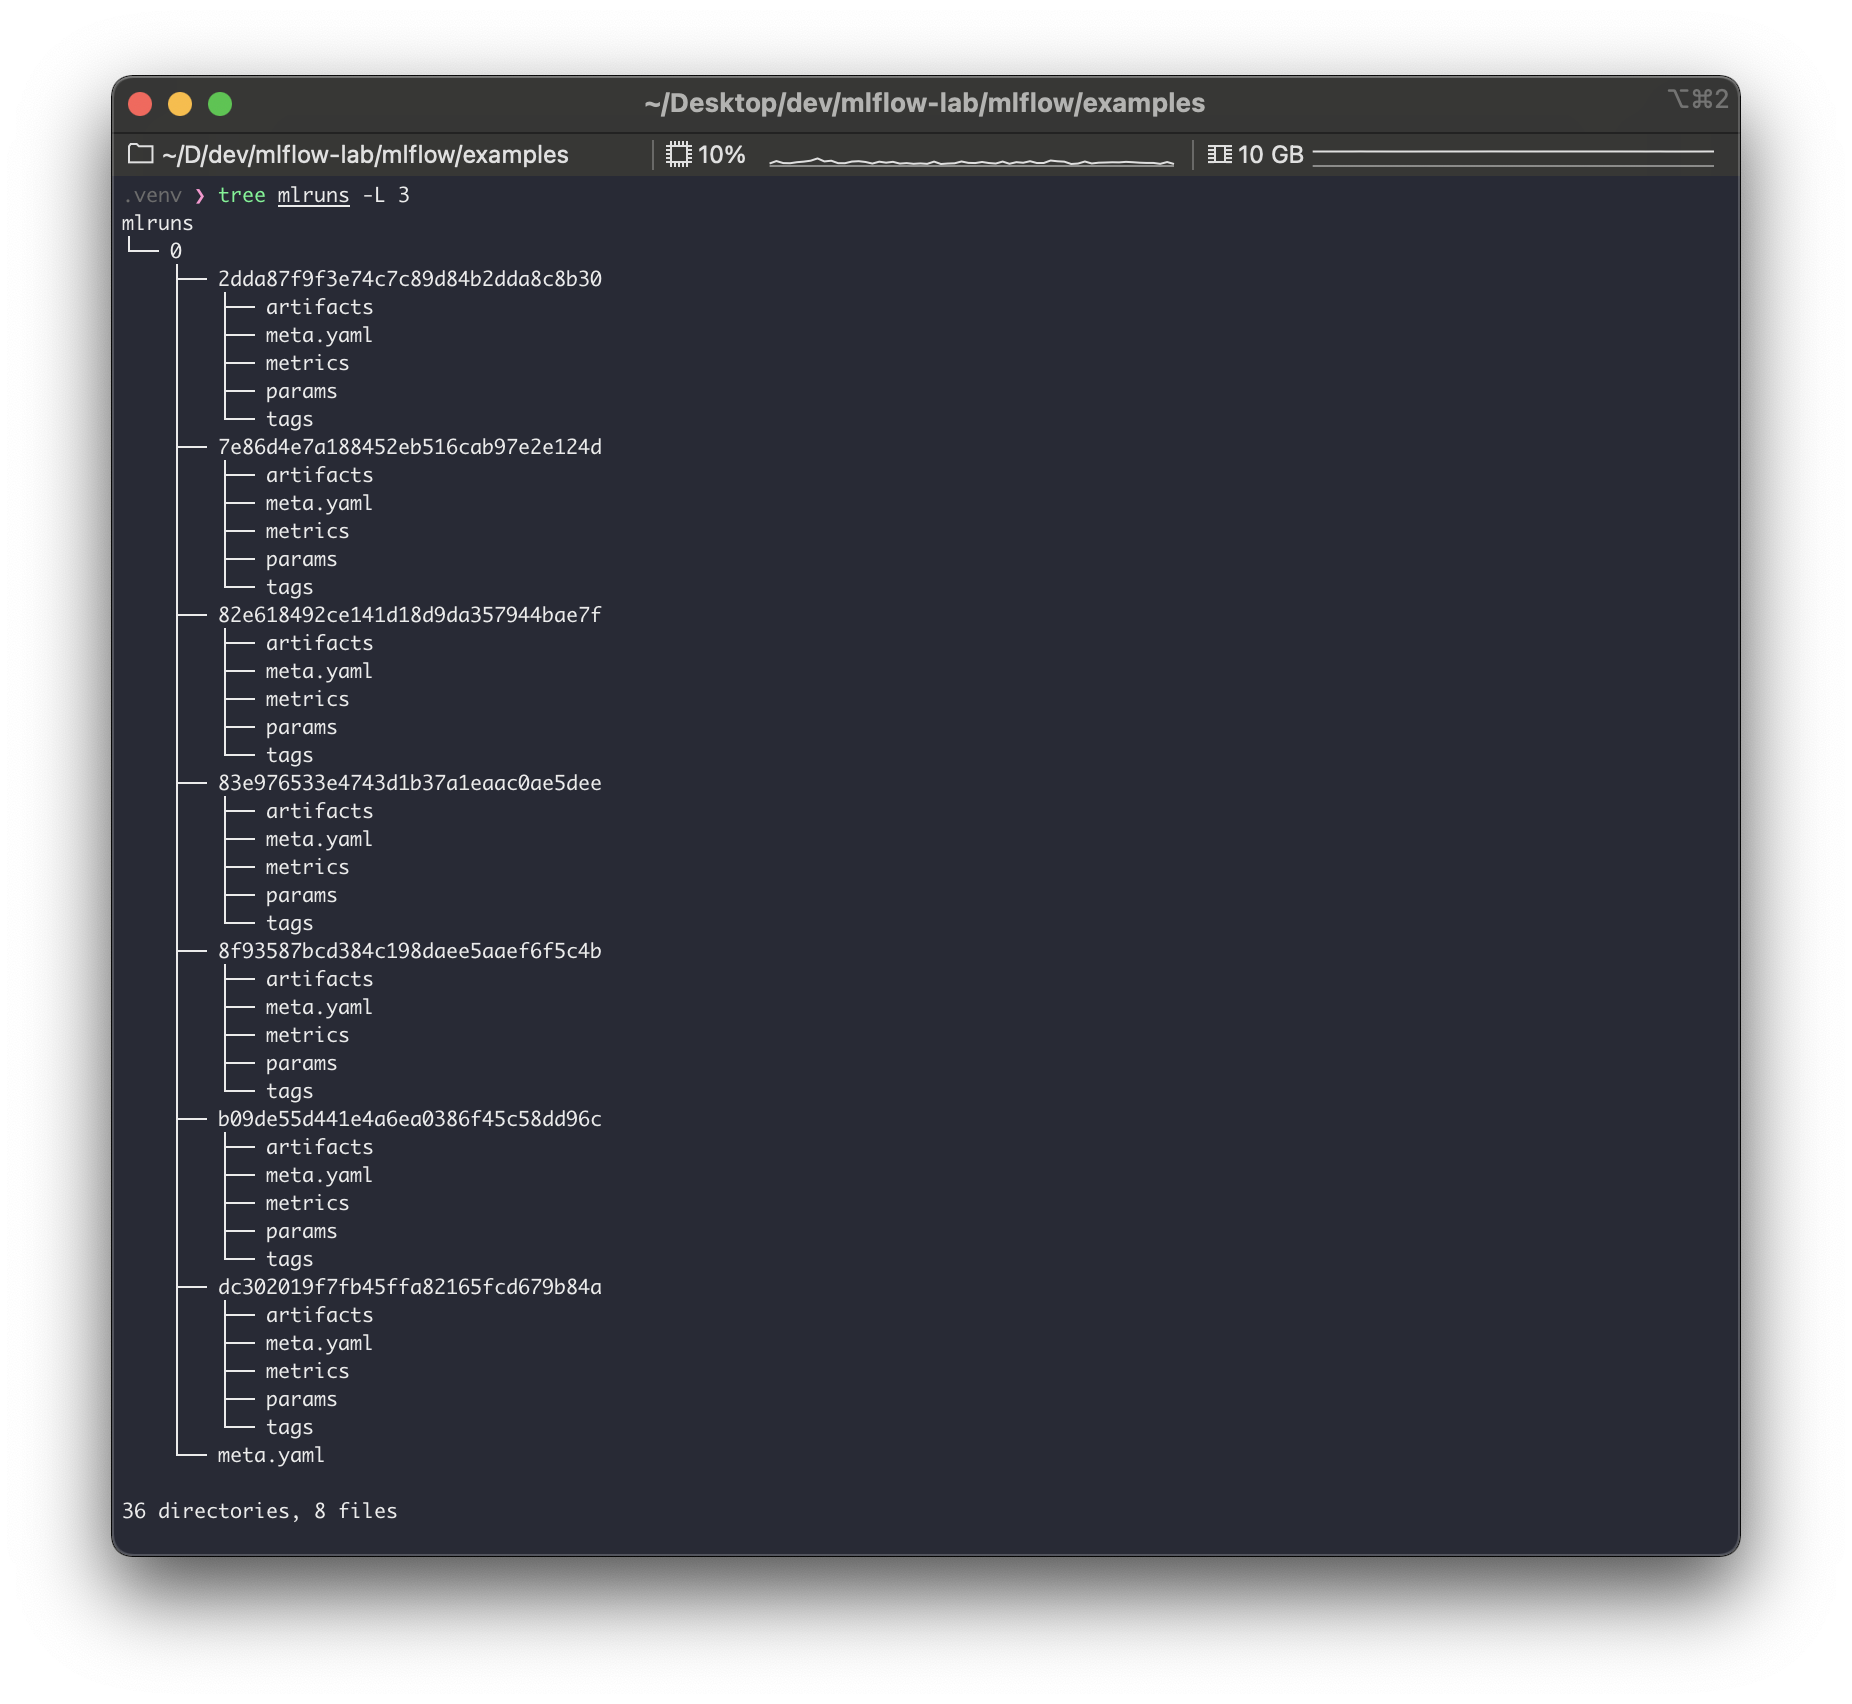
Task: Click 'artifacts' under run 8f93587b
Action: (x=319, y=979)
